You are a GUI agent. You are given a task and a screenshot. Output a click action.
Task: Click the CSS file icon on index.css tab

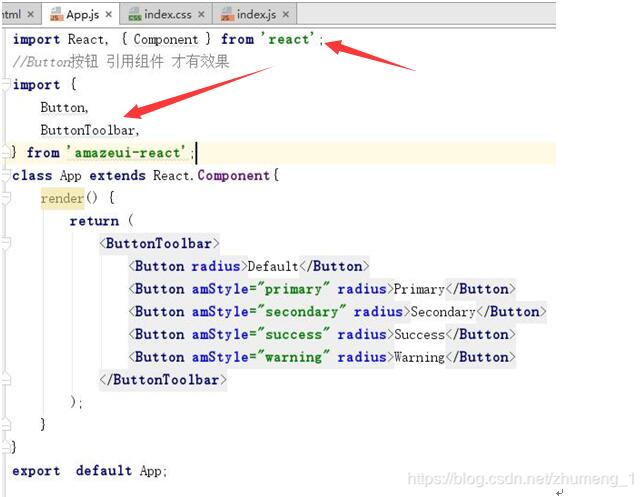(x=135, y=15)
